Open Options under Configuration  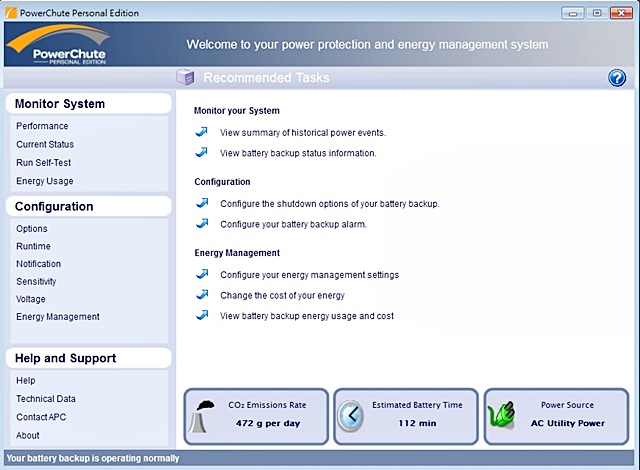[31, 228]
